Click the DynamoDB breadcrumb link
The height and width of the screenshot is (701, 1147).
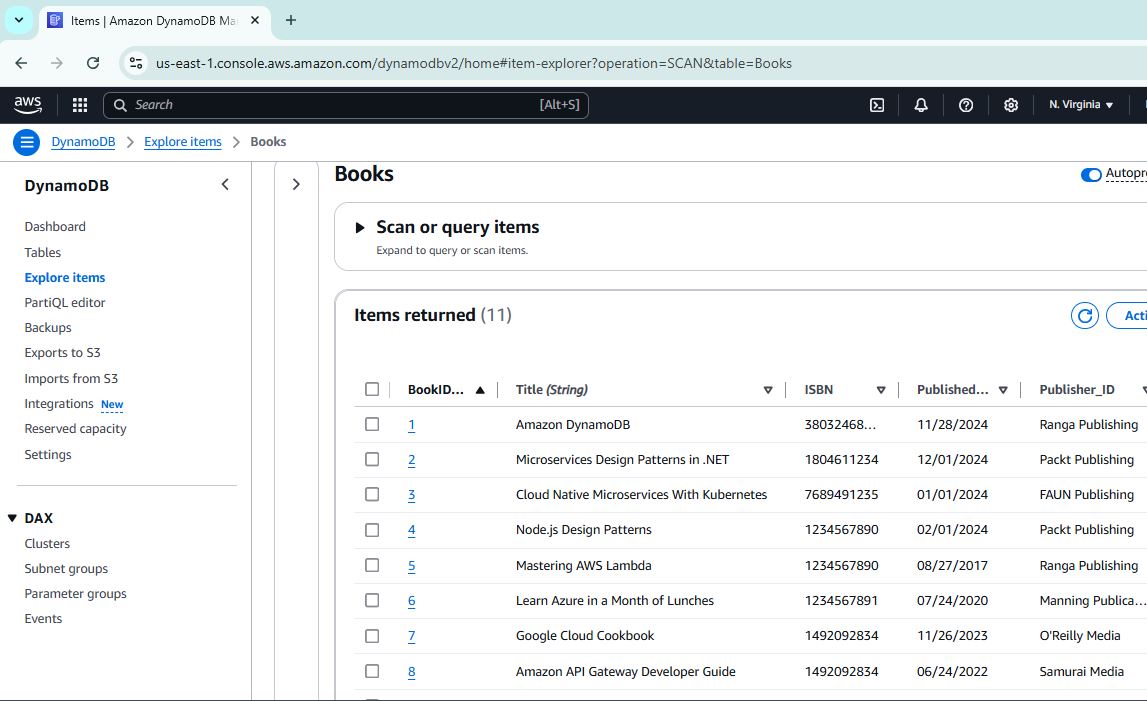[x=83, y=142]
